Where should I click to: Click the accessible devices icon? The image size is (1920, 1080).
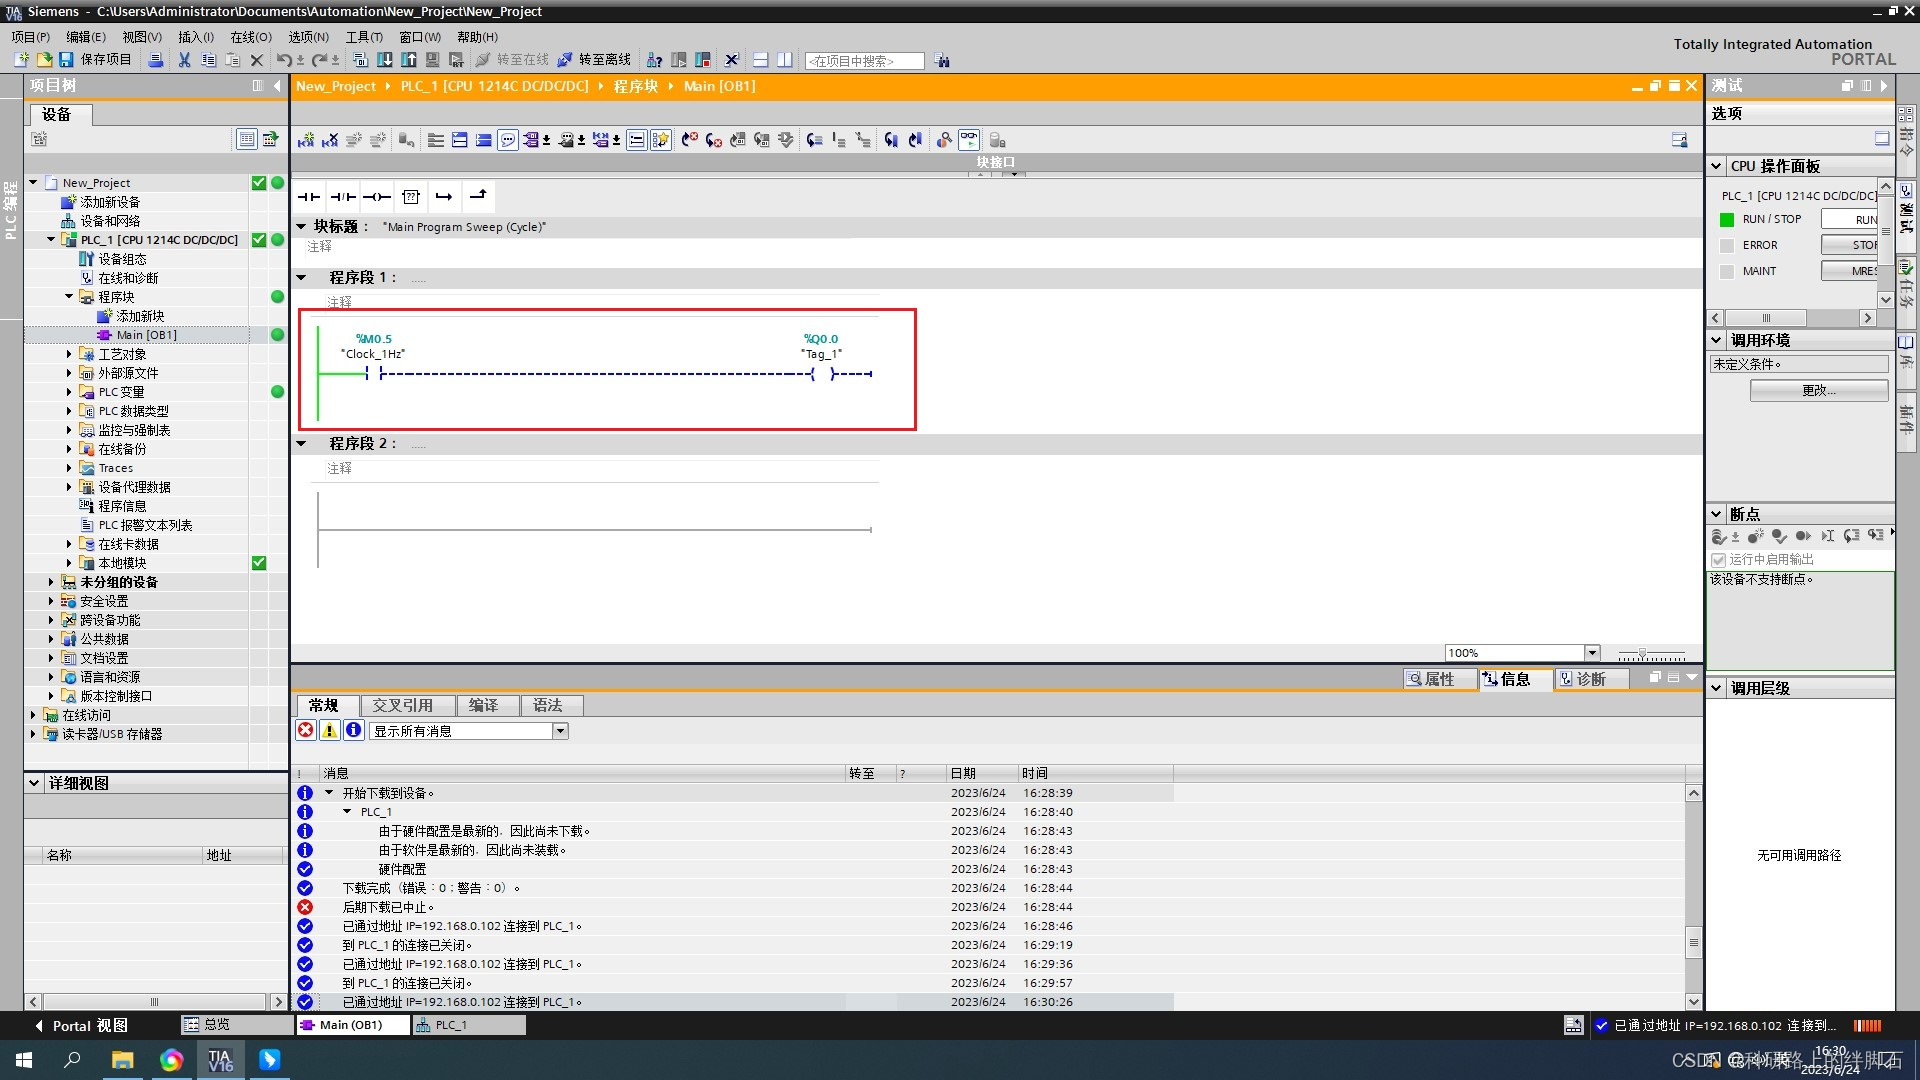click(x=655, y=60)
